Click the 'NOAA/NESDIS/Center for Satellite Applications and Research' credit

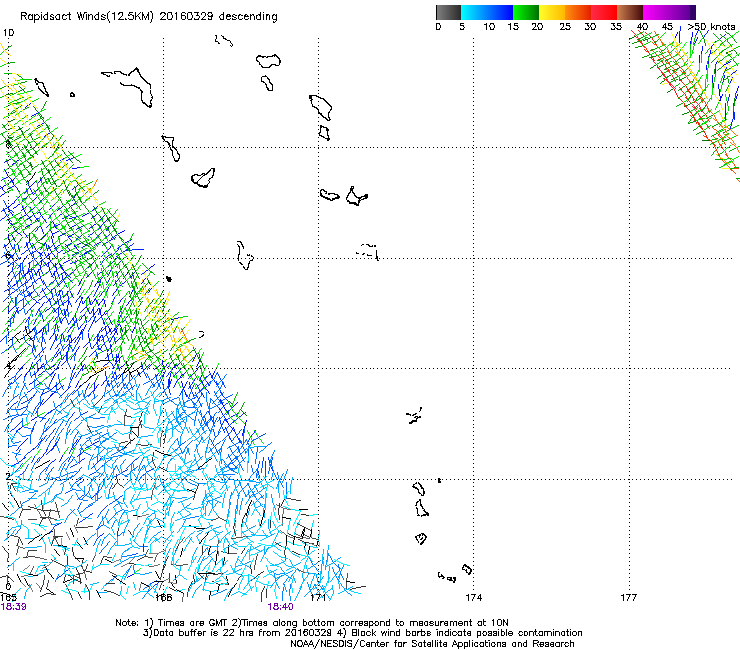[432, 644]
